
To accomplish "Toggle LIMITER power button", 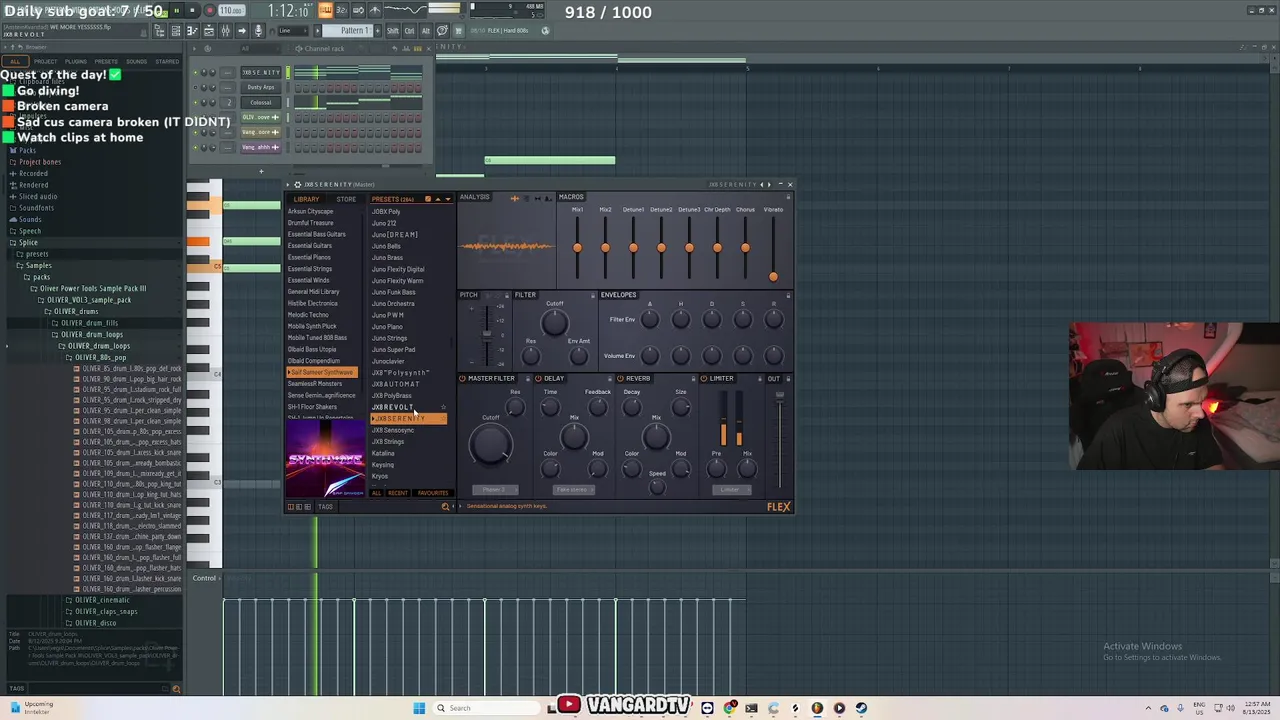I will [704, 379].
